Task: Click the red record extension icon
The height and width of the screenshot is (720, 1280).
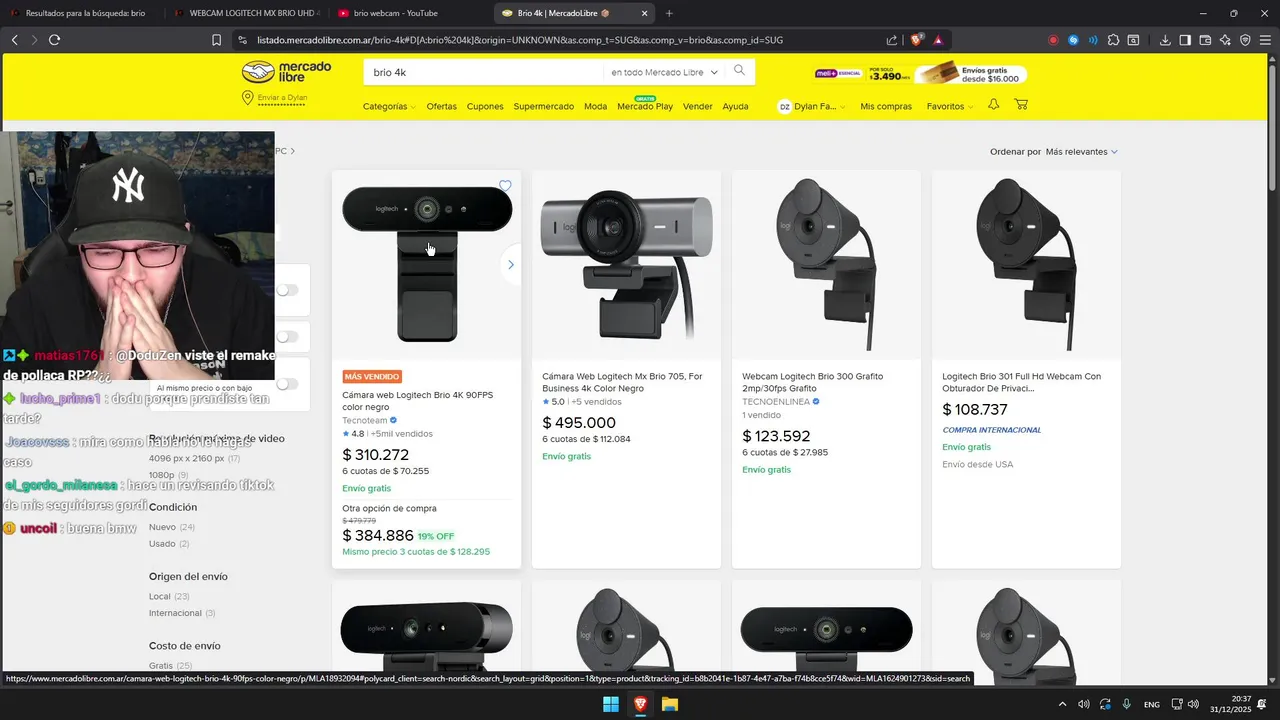Action: tap(1053, 40)
